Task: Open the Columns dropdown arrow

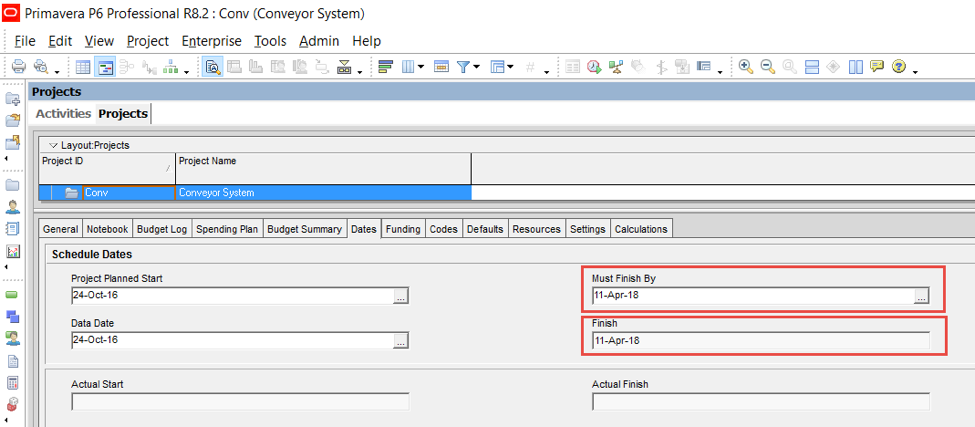Action: point(421,67)
